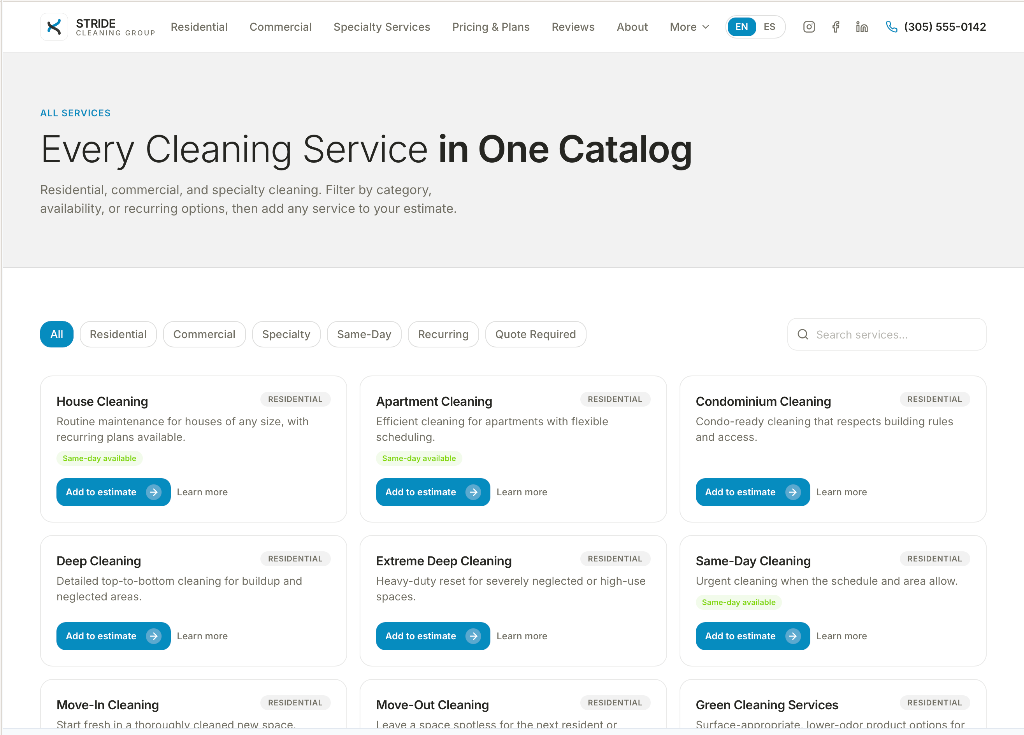This screenshot has height=735, width=1024.
Task: Add Condominium Cleaning to estimate
Action: (x=752, y=492)
